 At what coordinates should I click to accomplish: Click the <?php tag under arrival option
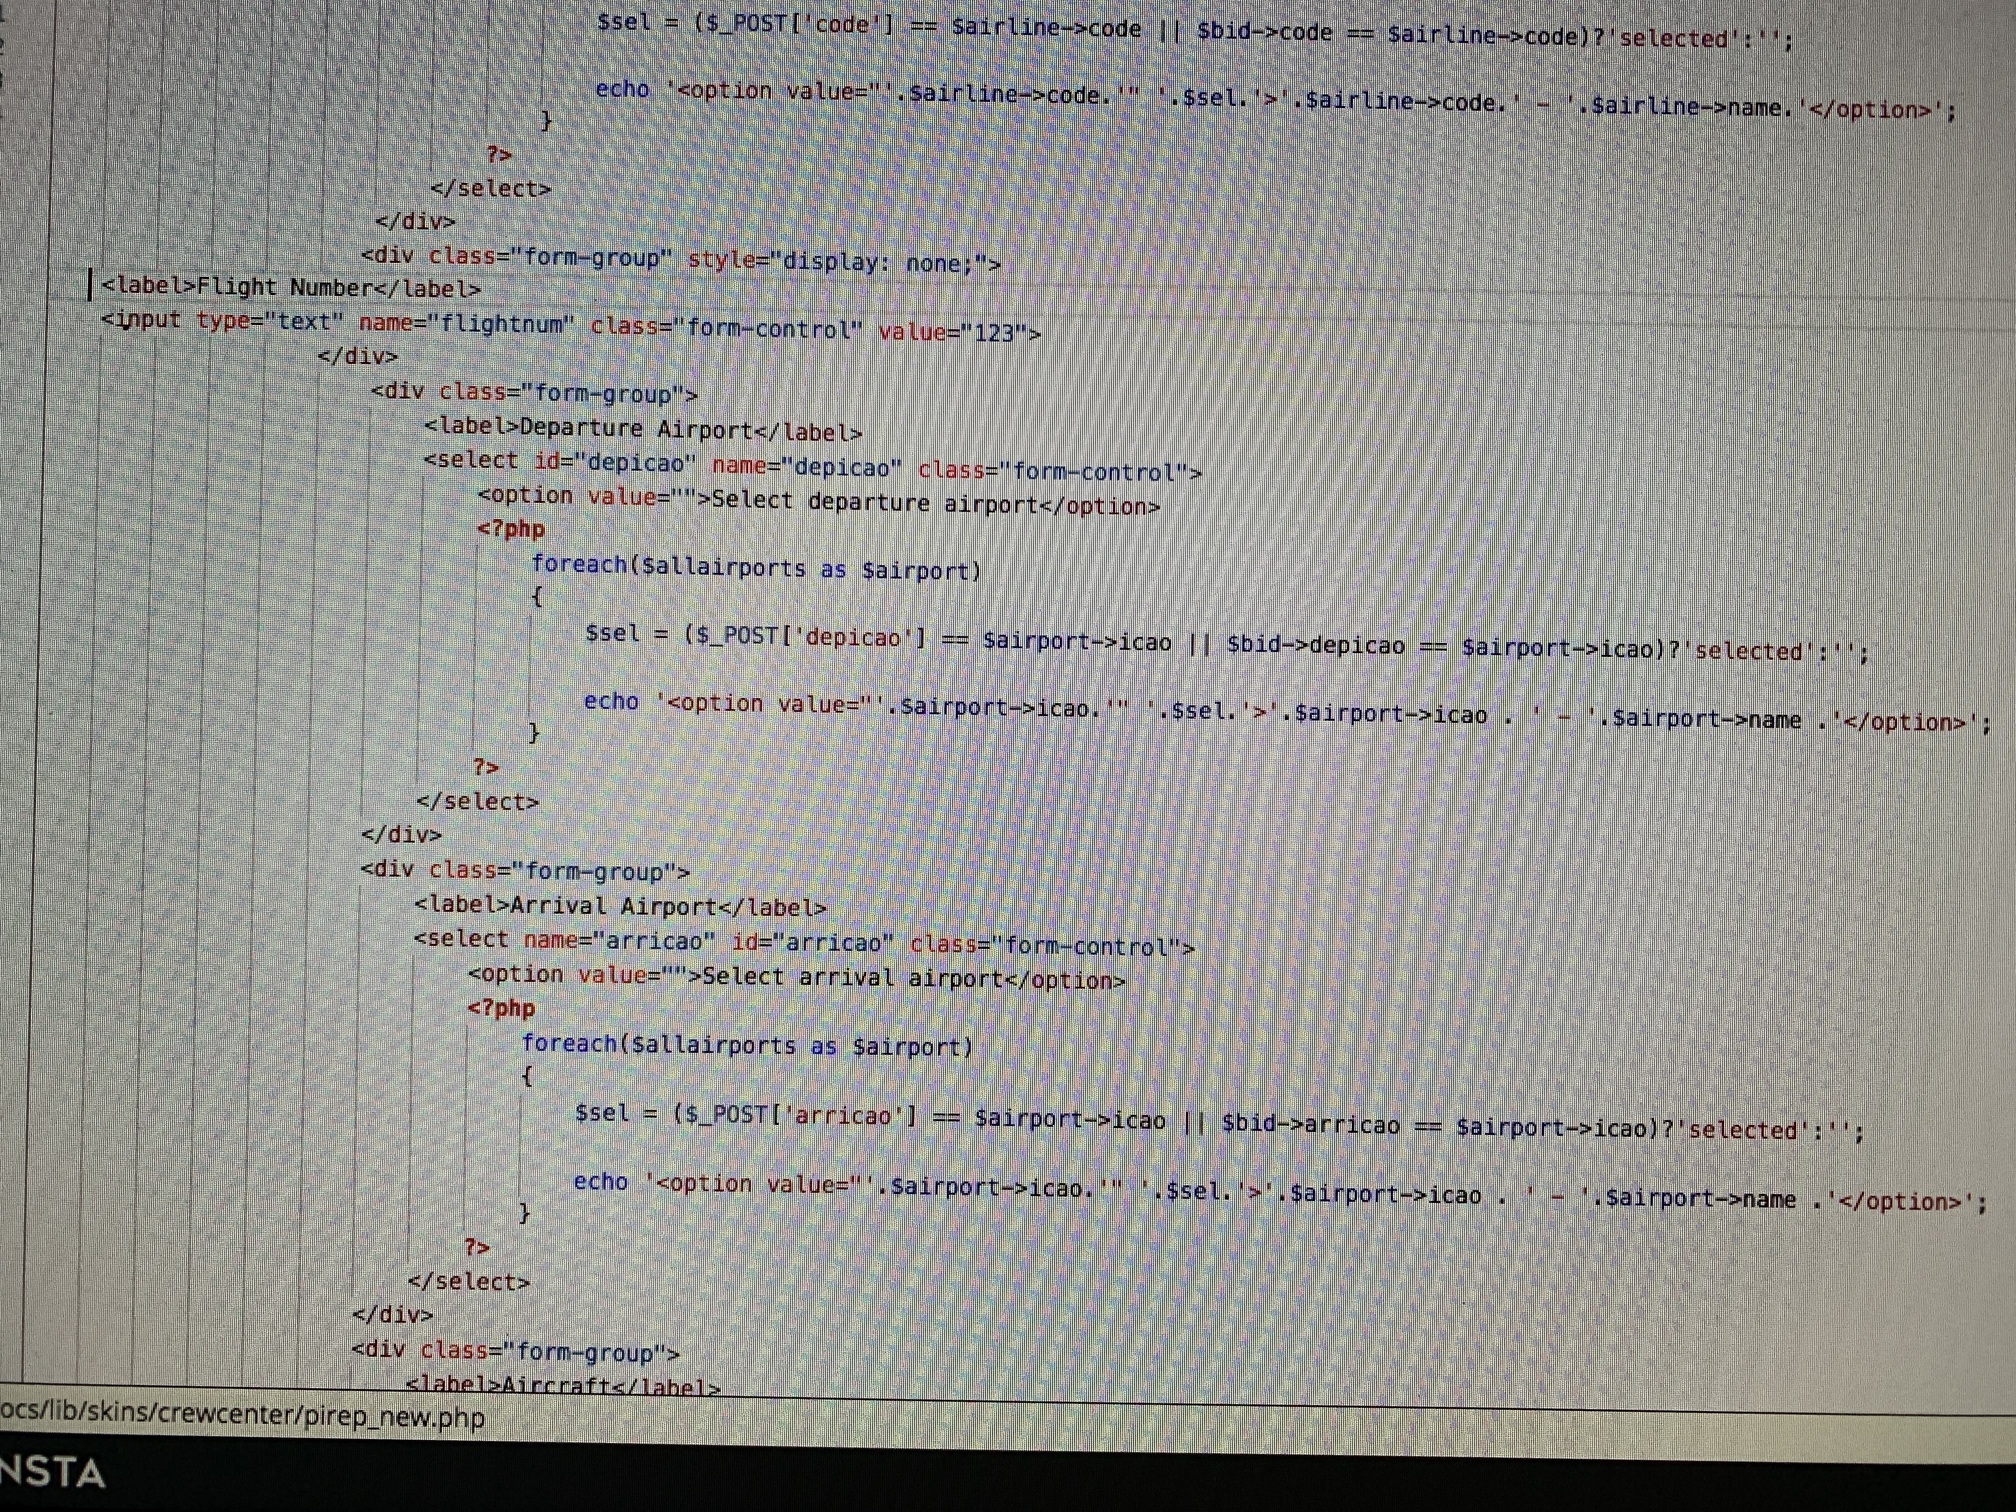pos(501,1008)
